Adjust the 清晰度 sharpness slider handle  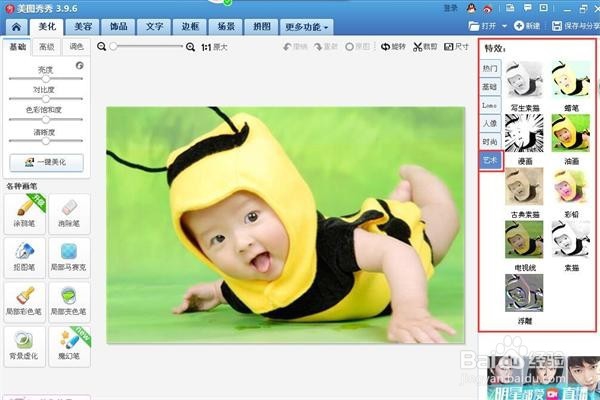coord(46,141)
